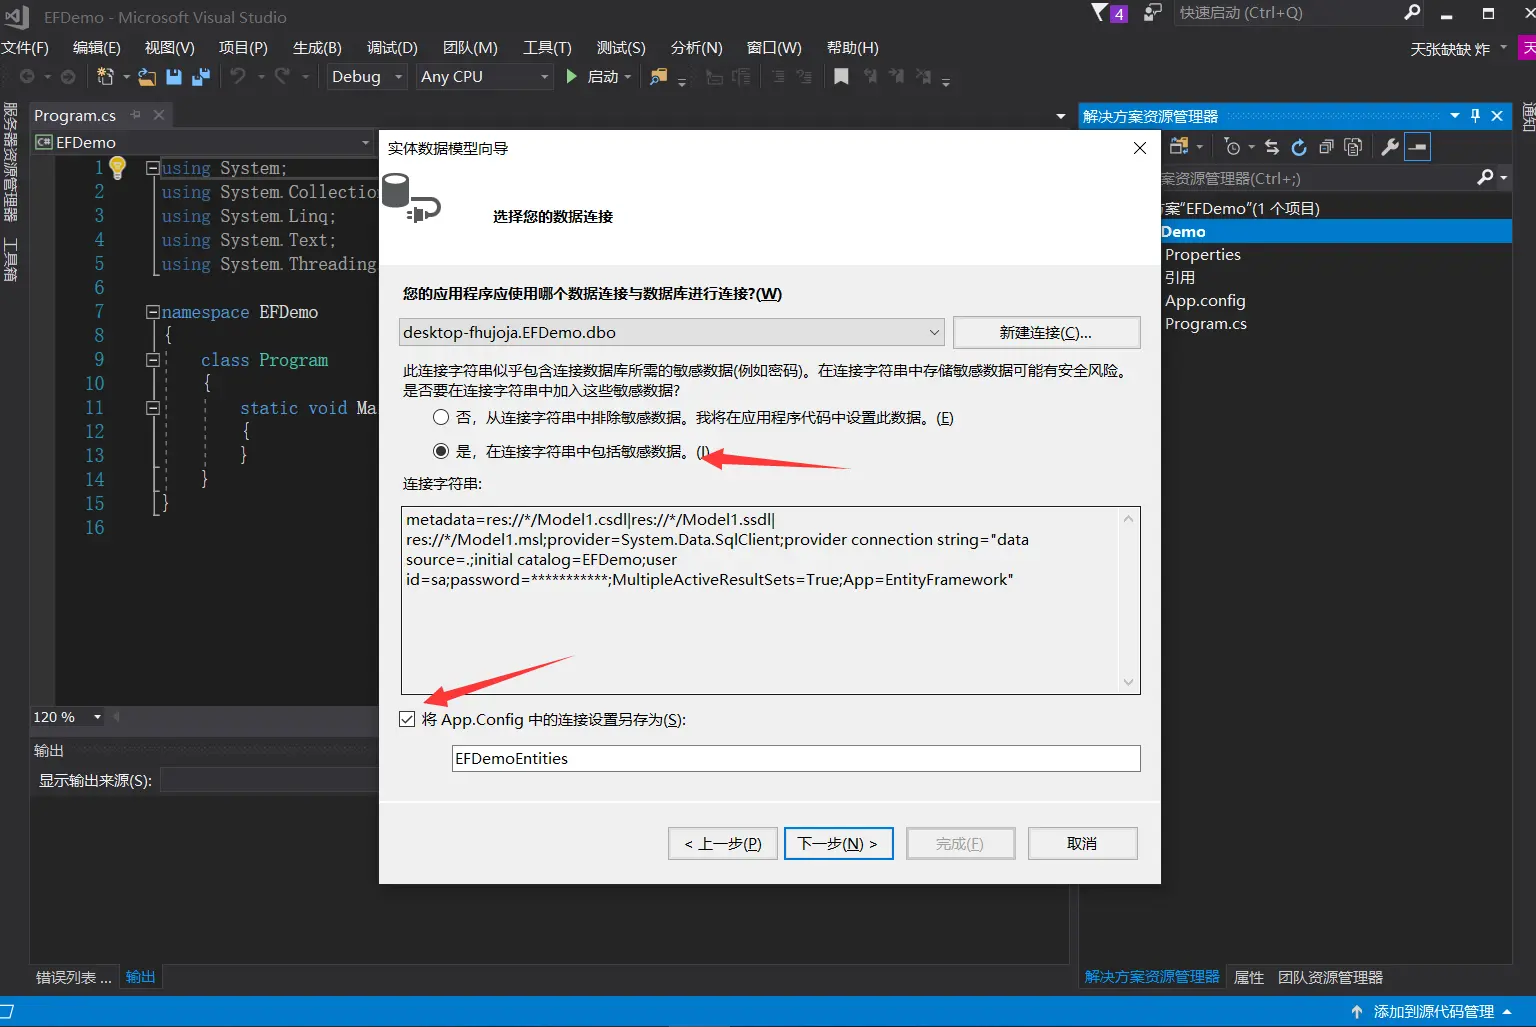Collapse the static void Main block
Image resolution: width=1536 pixels, height=1027 pixels.
[x=153, y=408]
